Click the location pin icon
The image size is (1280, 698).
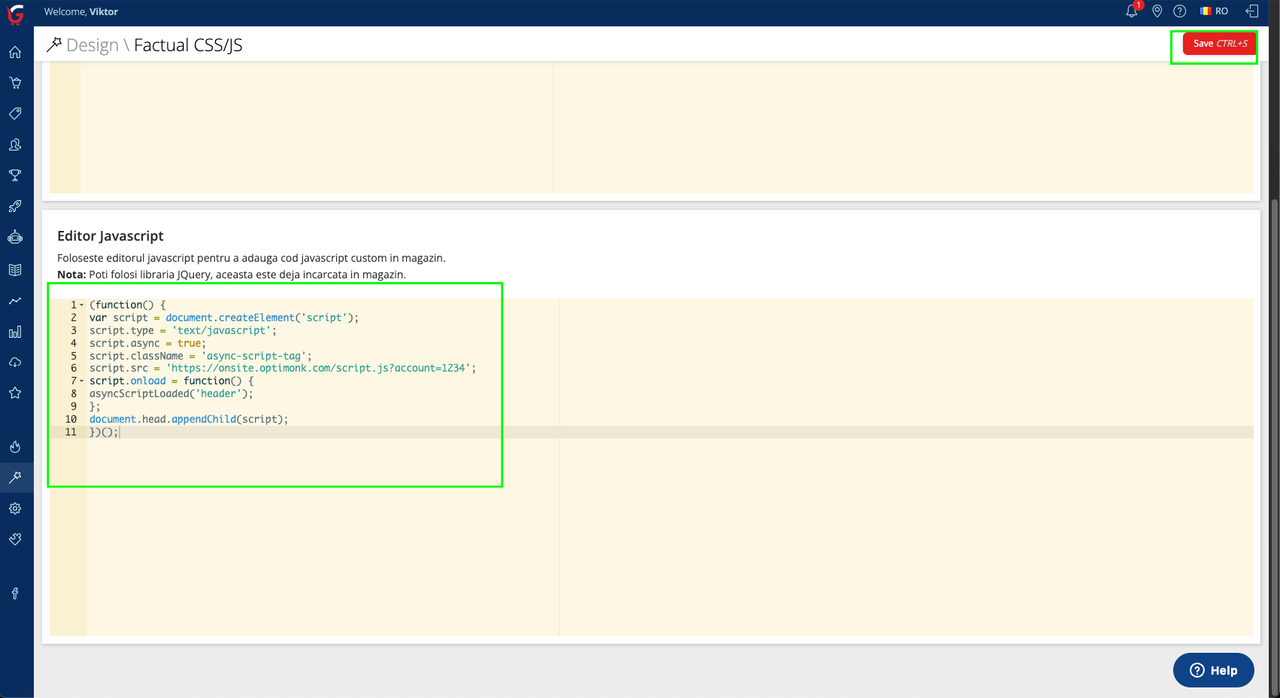coord(1157,12)
